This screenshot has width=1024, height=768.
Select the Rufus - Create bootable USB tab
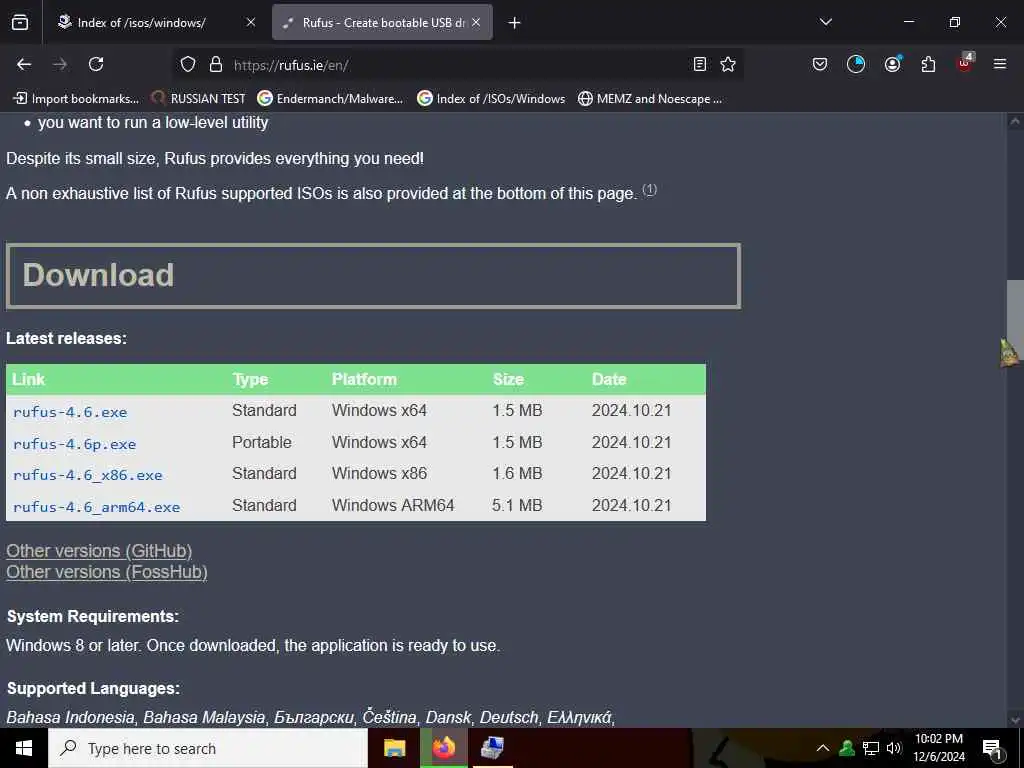382,22
